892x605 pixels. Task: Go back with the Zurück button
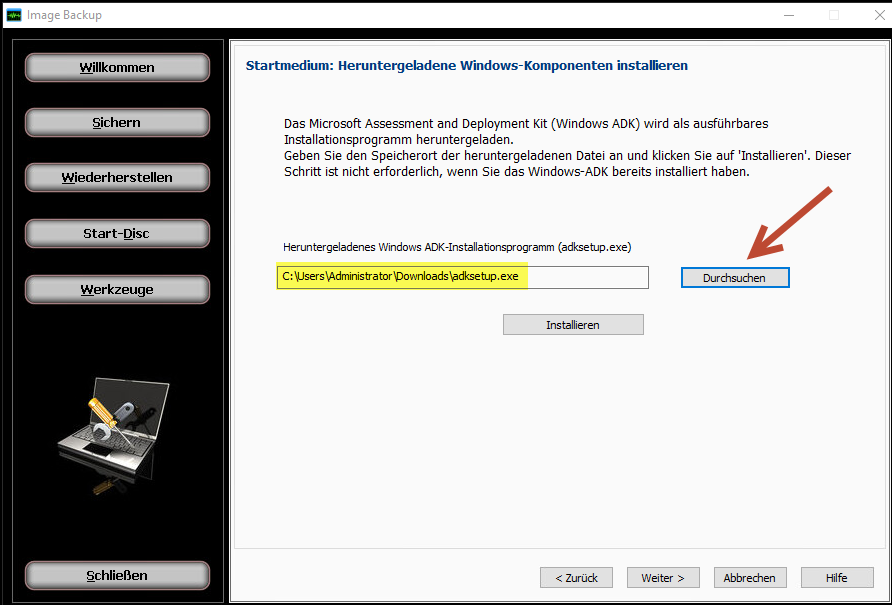(x=576, y=578)
